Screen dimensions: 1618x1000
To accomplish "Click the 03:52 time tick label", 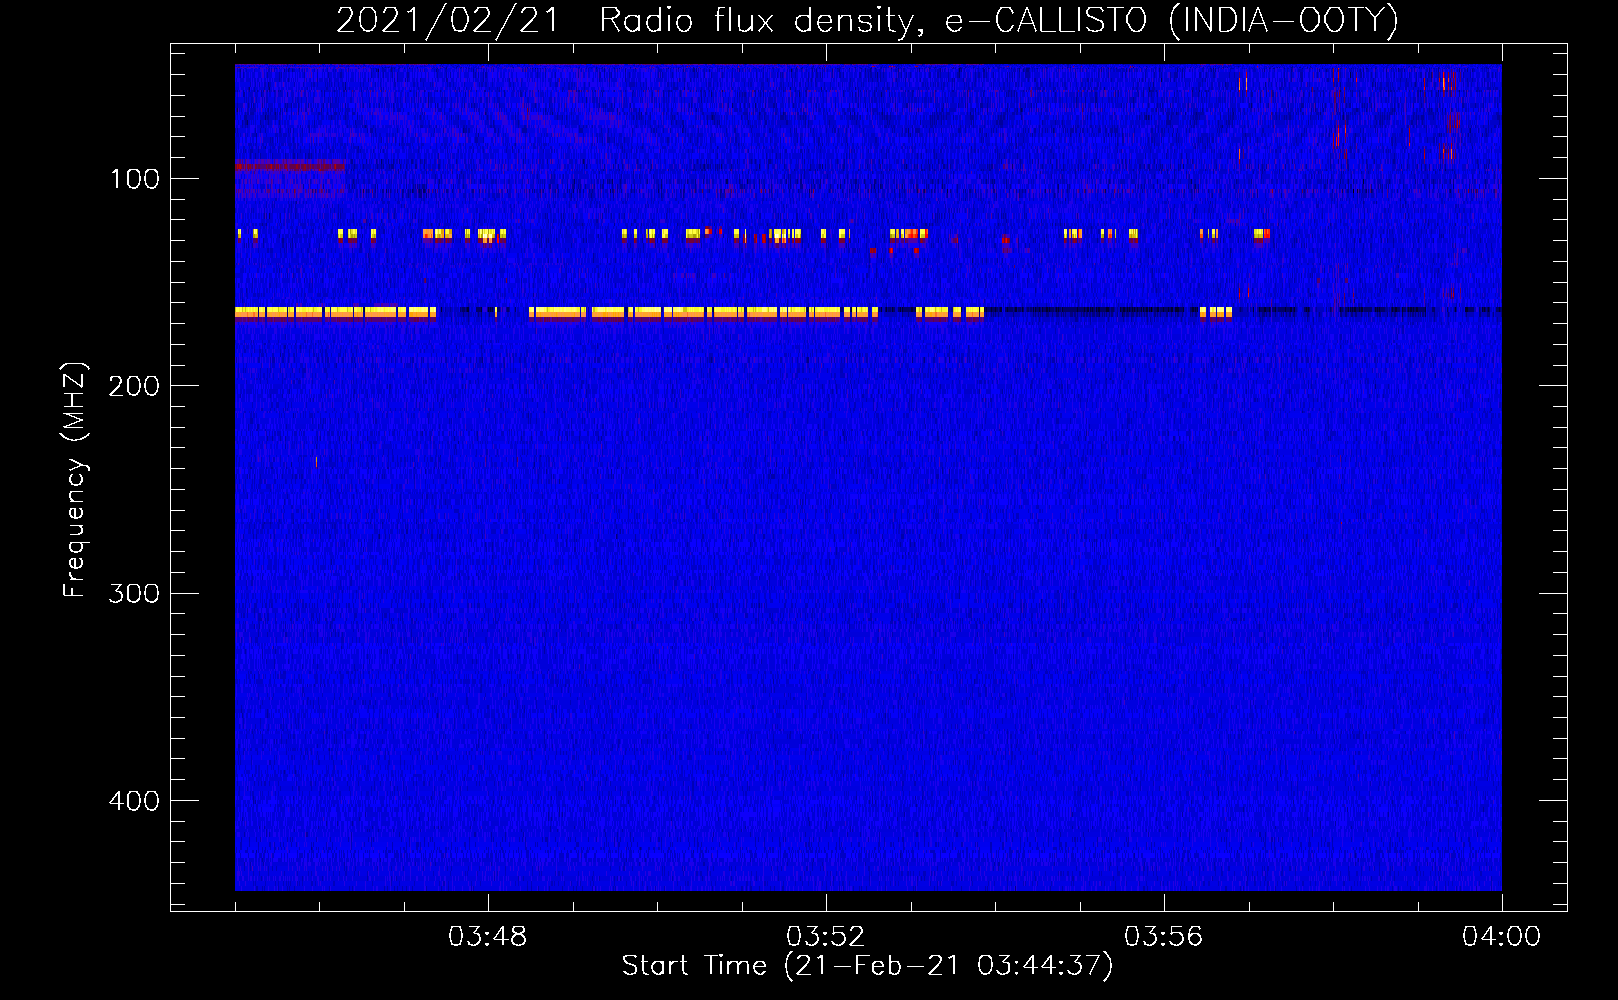I will [x=826, y=937].
